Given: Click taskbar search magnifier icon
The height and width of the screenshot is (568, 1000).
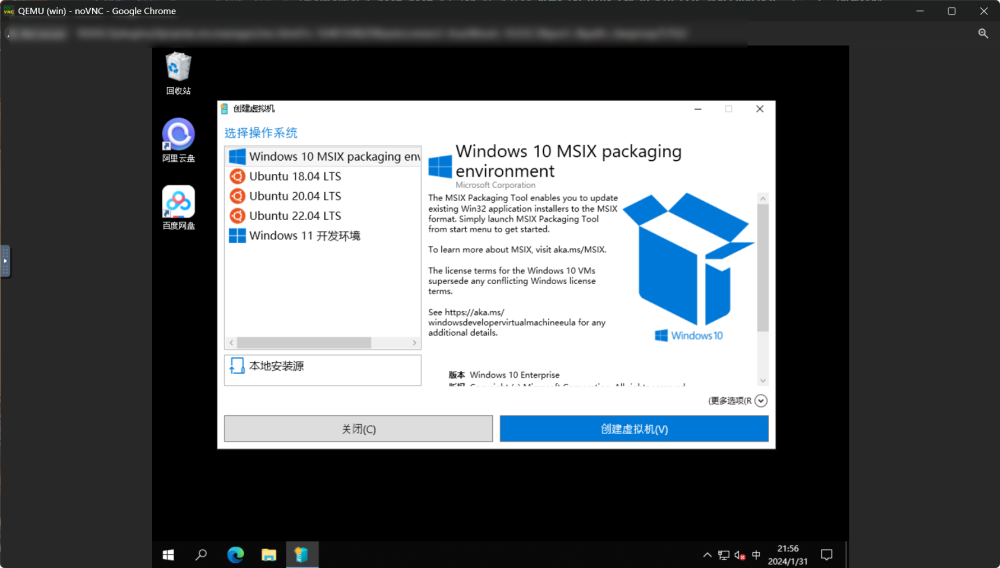Looking at the screenshot, I should click(x=201, y=555).
